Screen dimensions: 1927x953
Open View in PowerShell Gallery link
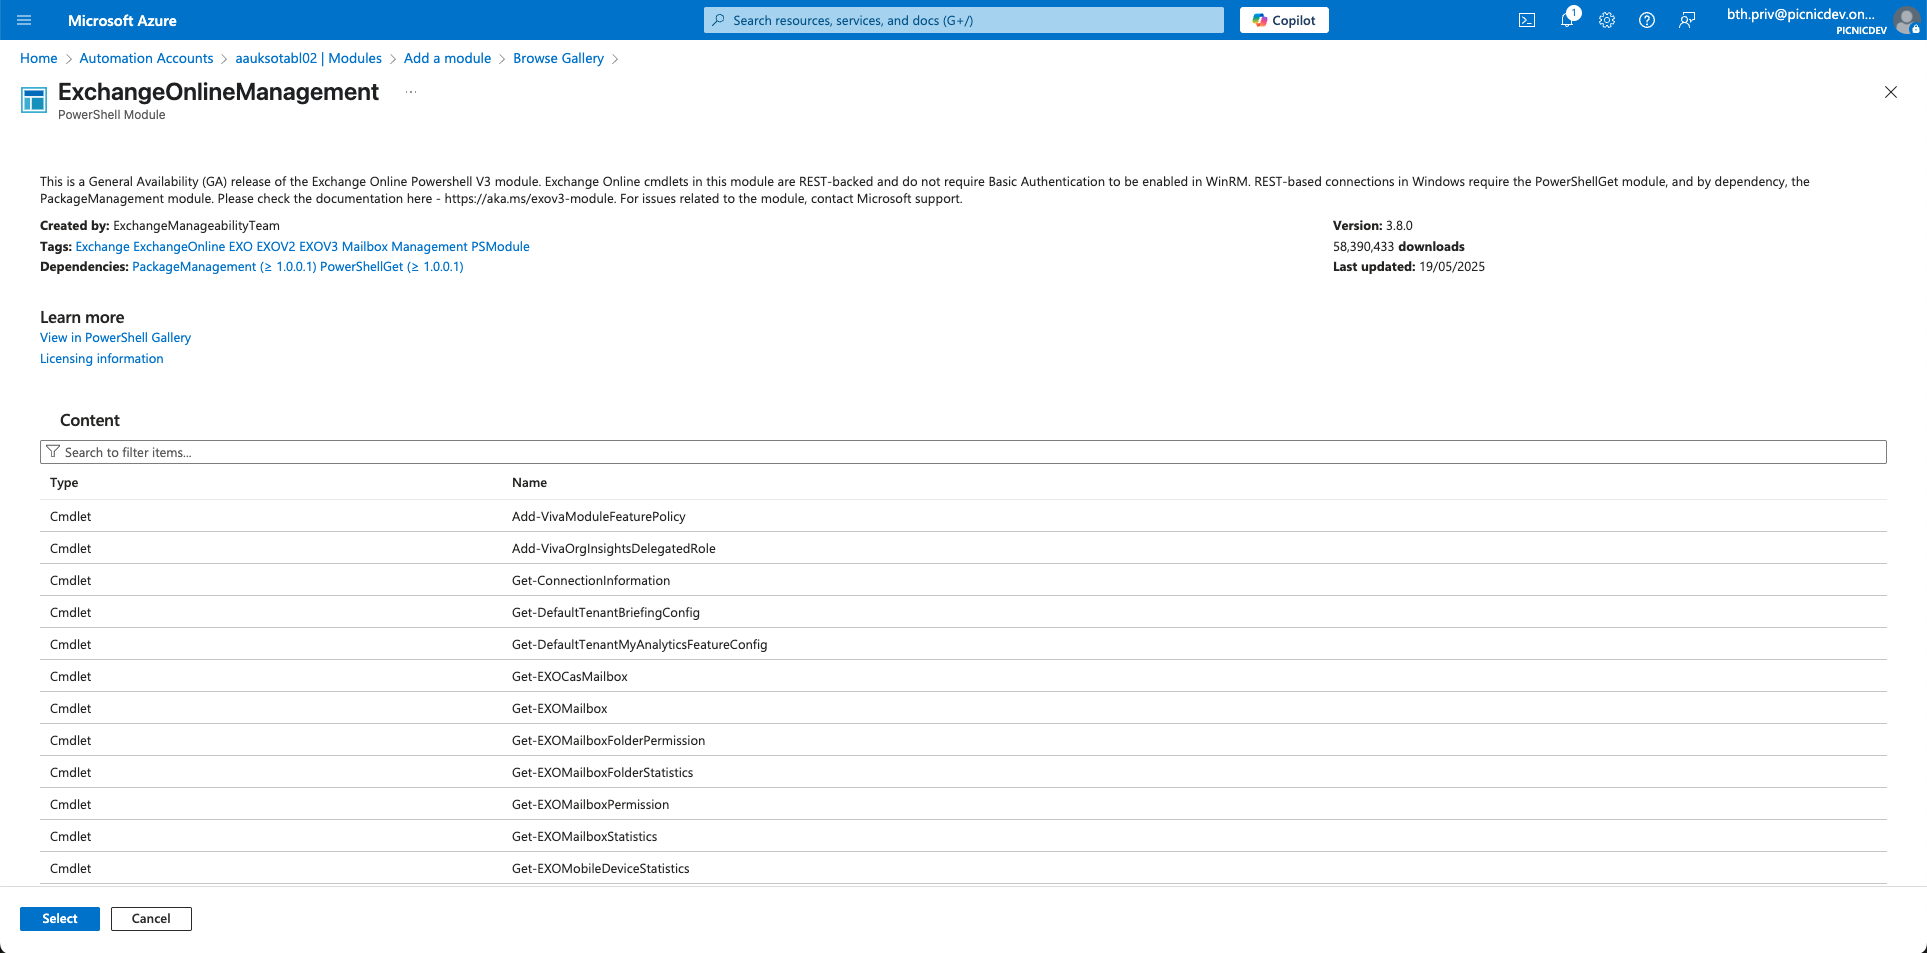[115, 337]
